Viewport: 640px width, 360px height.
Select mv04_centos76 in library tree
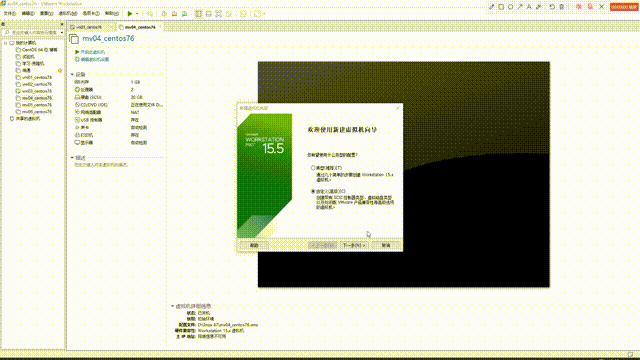coord(34,98)
